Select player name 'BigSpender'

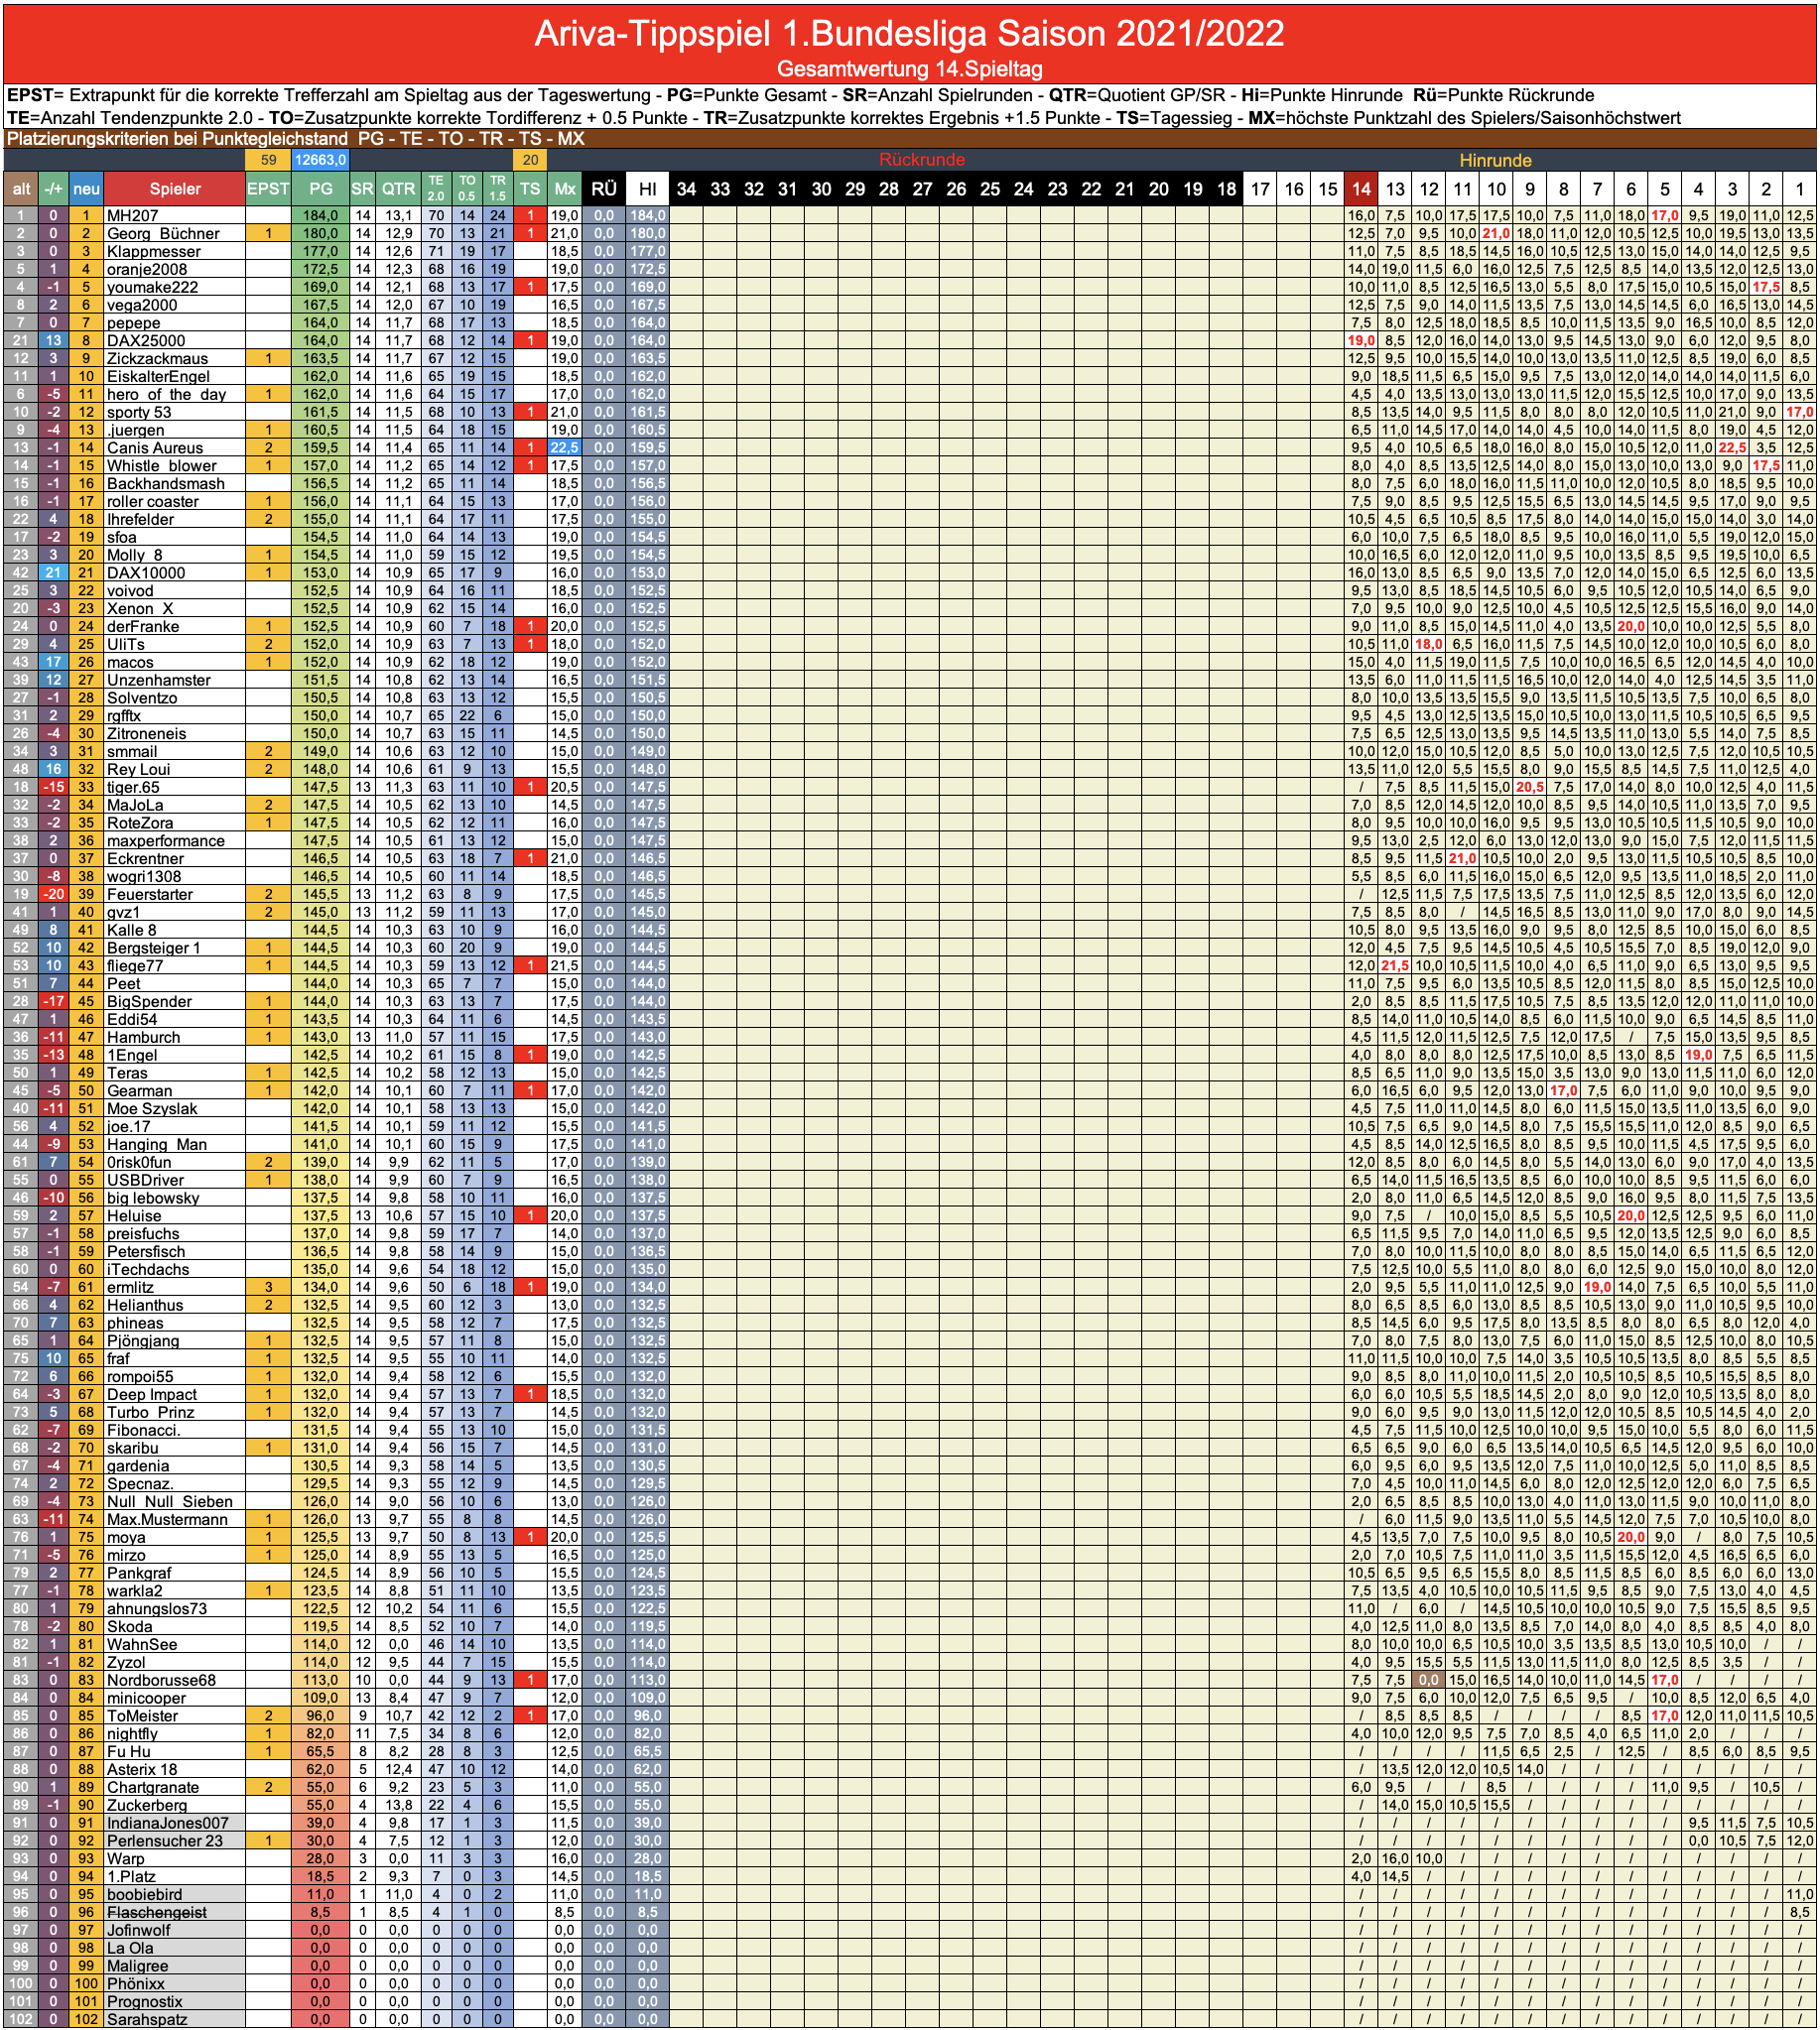(149, 1001)
